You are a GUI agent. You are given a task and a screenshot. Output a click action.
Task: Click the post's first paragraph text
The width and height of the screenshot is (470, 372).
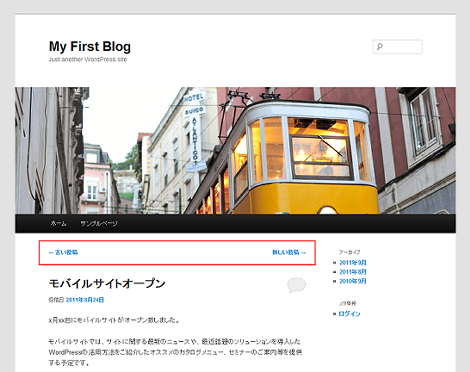(114, 320)
